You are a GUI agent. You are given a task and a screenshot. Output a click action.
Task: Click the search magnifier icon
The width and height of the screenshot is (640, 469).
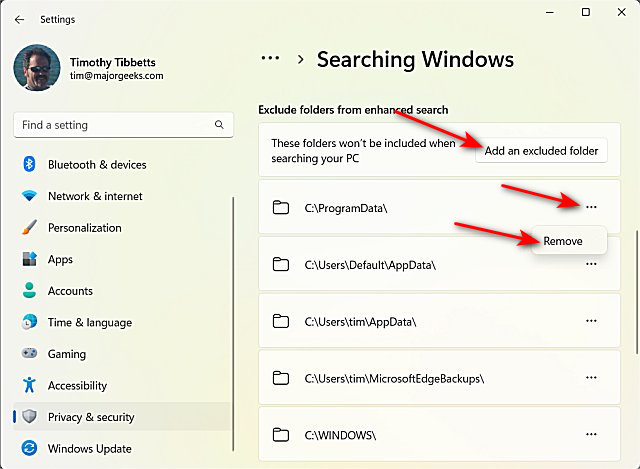tap(219, 125)
